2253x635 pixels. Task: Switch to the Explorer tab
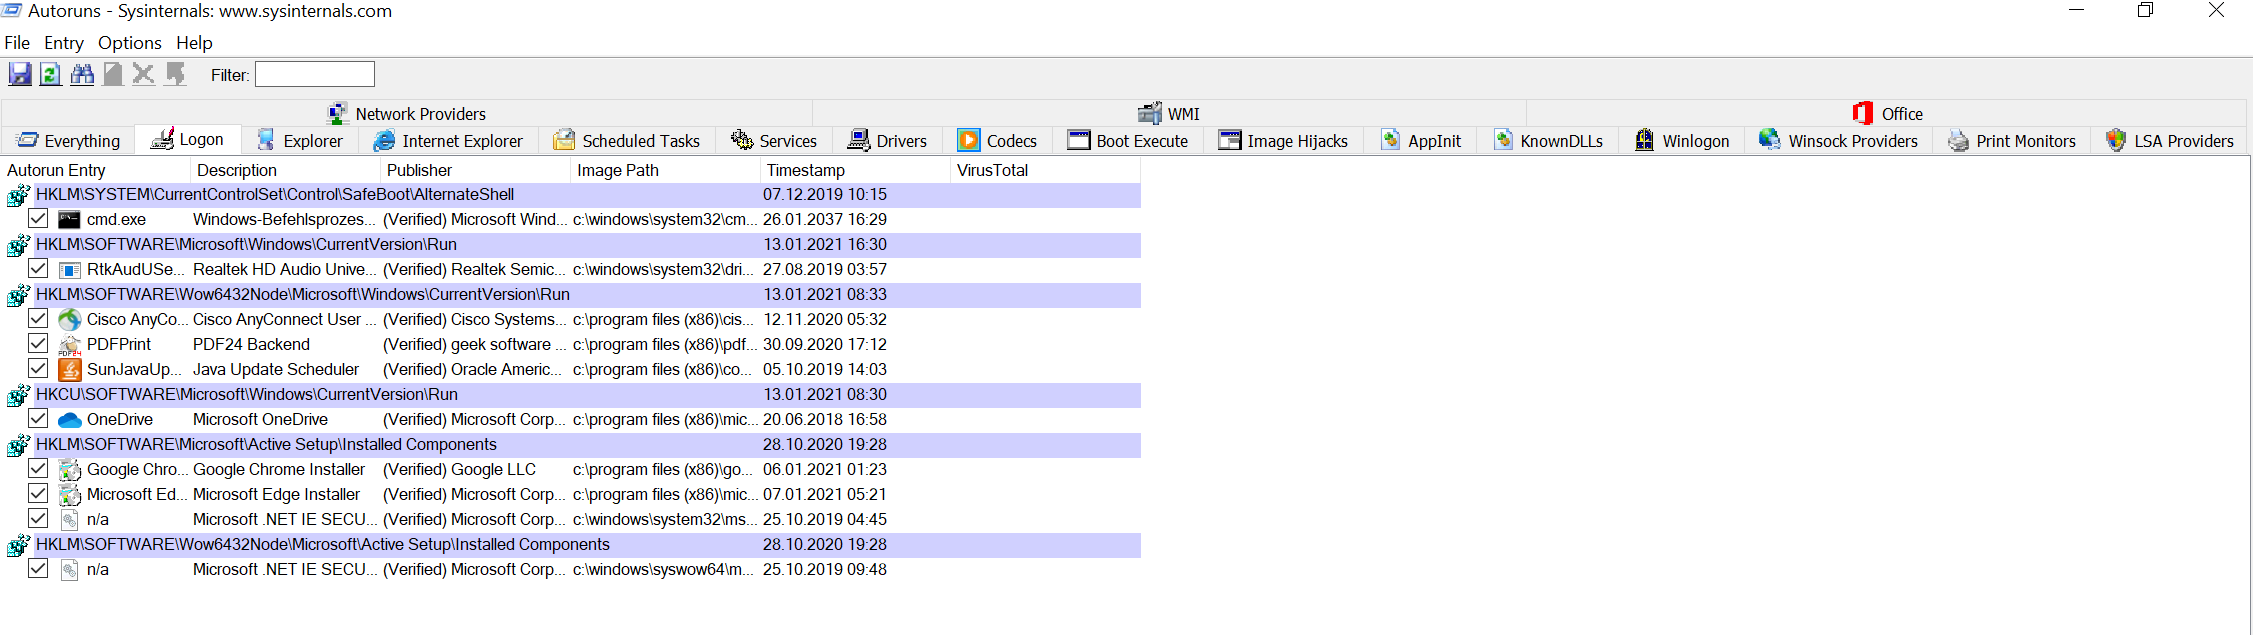tap(299, 141)
